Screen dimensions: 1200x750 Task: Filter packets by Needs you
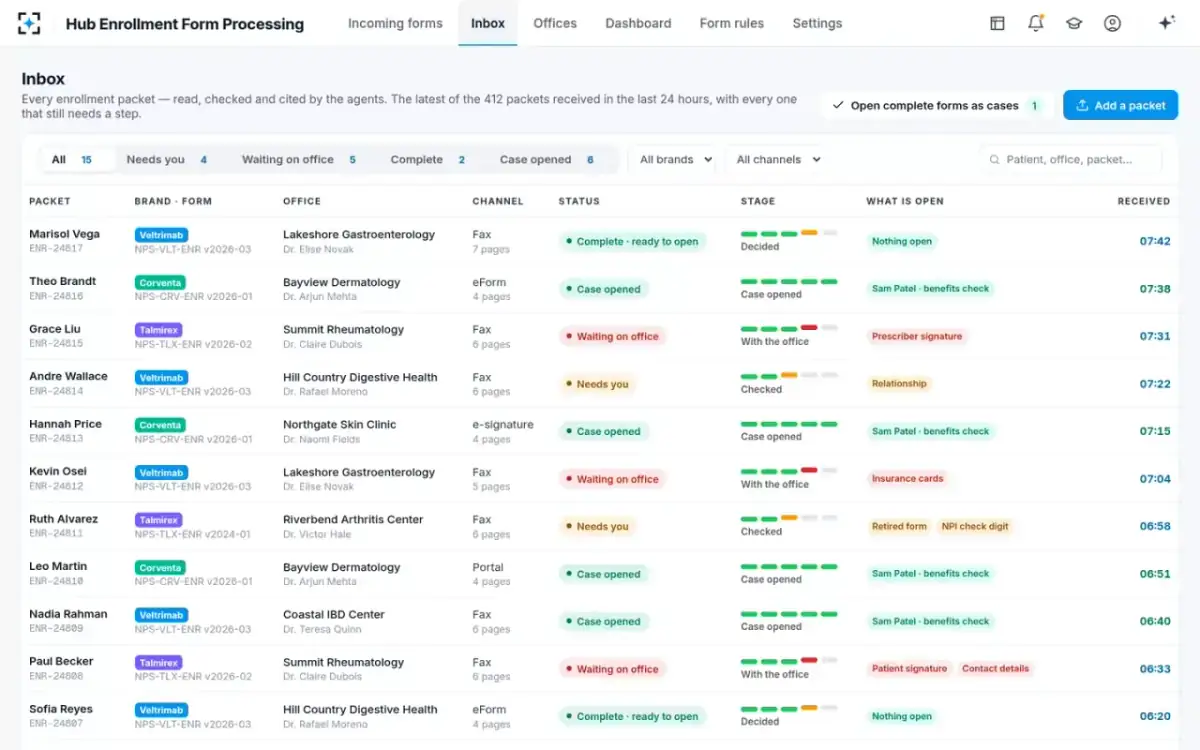coord(167,160)
